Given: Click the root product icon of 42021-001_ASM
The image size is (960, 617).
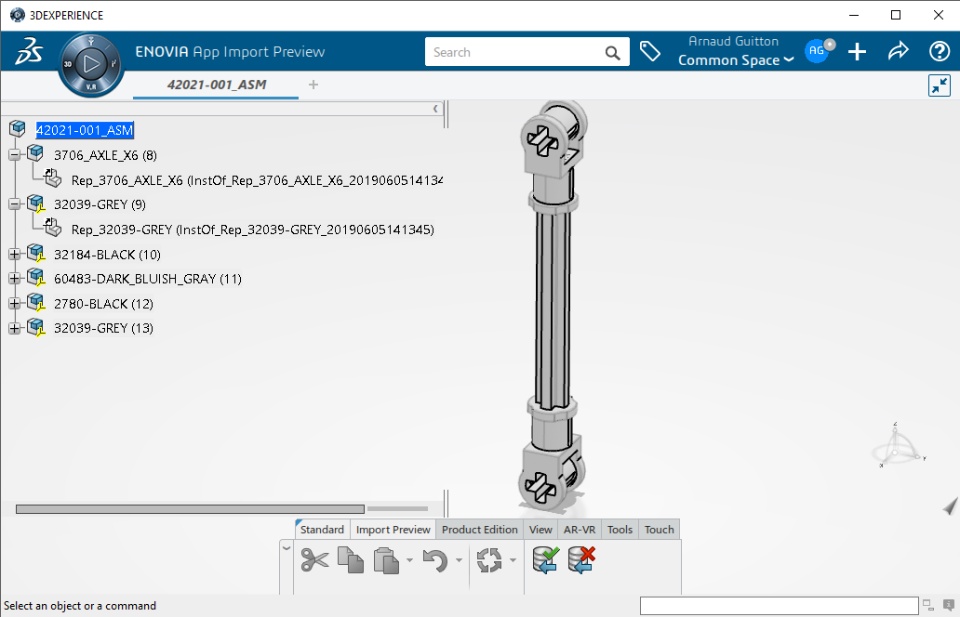Looking at the screenshot, I should [x=17, y=129].
